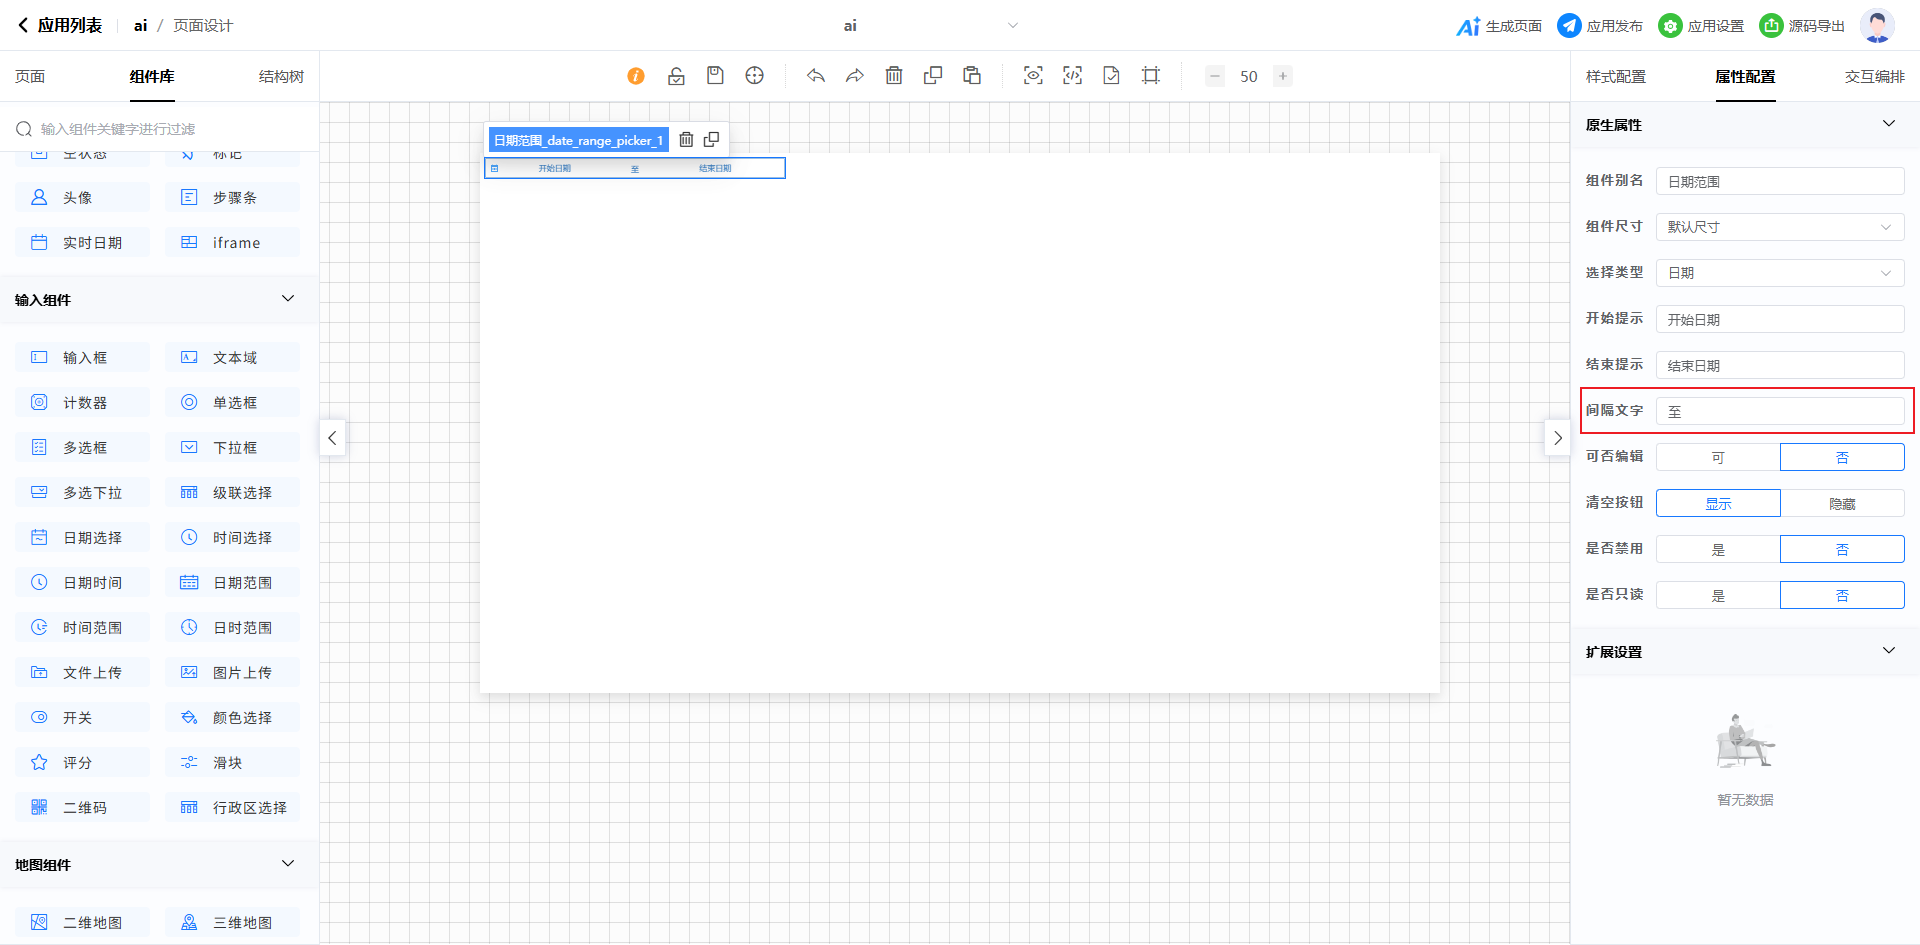Screen dimensions: 1920x945
Task: Click the preview eye icon in toolbar
Action: (1033, 76)
